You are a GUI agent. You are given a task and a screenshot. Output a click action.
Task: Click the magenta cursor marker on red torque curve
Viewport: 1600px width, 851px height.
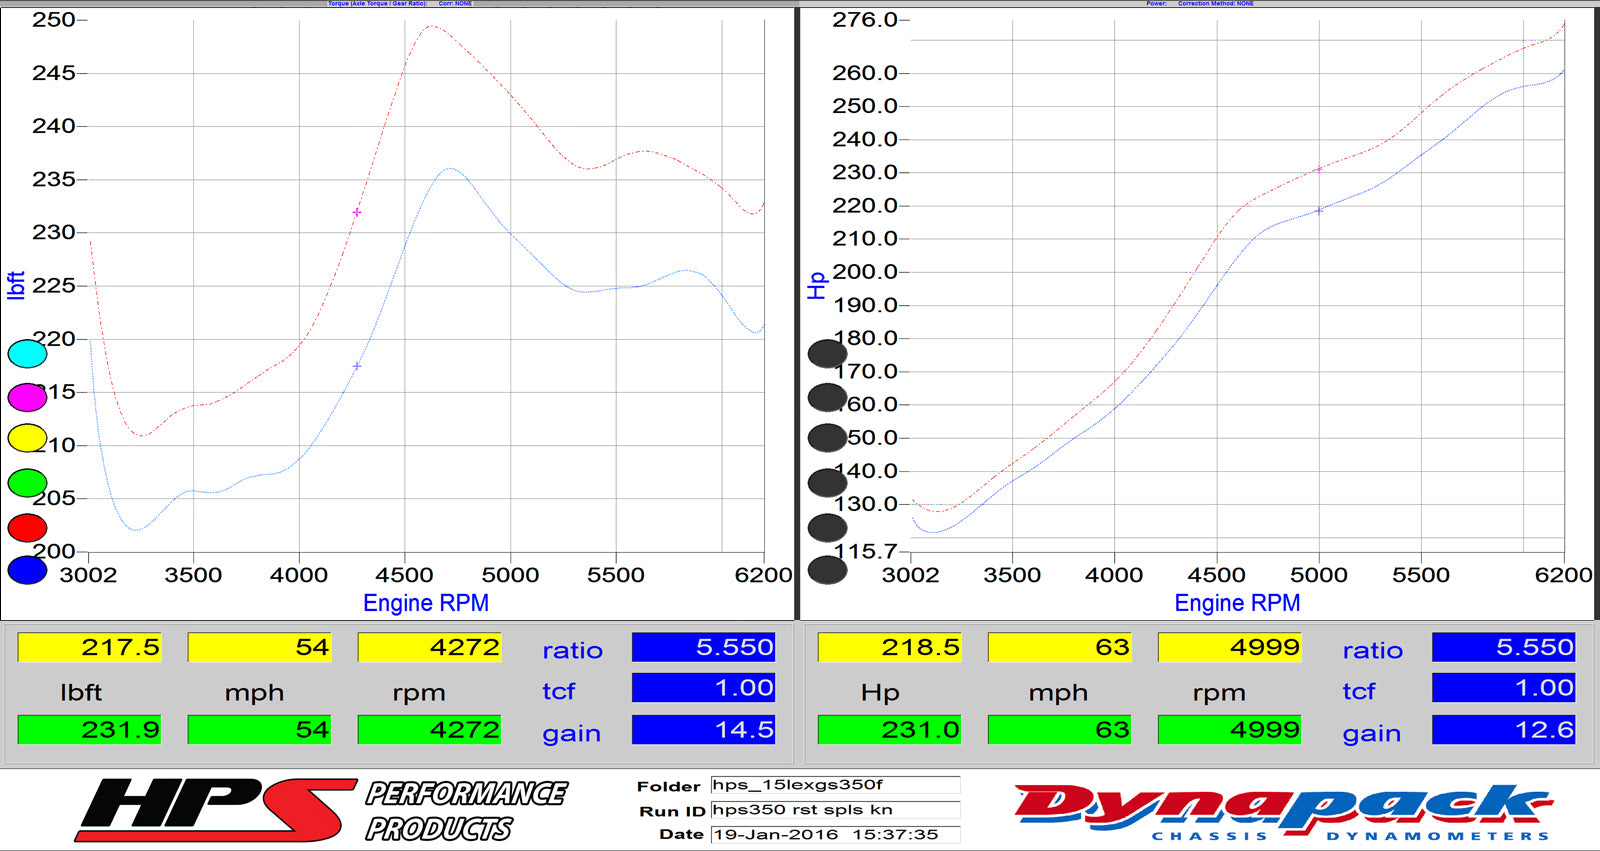coord(357,212)
